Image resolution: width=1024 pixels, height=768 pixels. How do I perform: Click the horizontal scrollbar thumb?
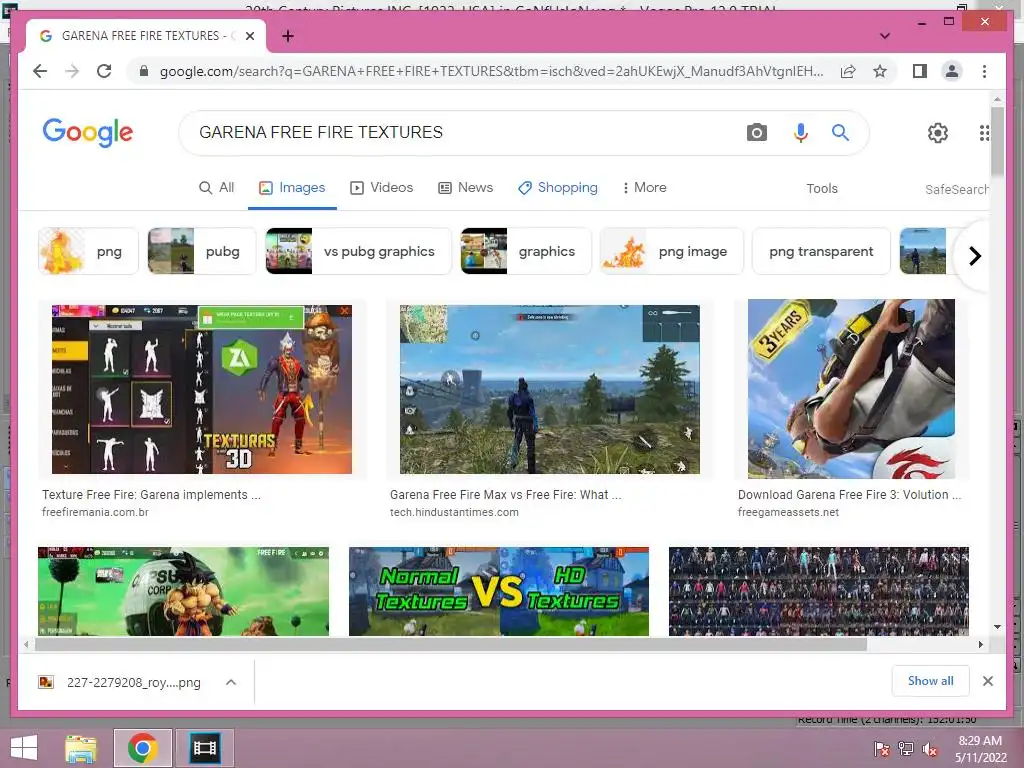(x=451, y=645)
